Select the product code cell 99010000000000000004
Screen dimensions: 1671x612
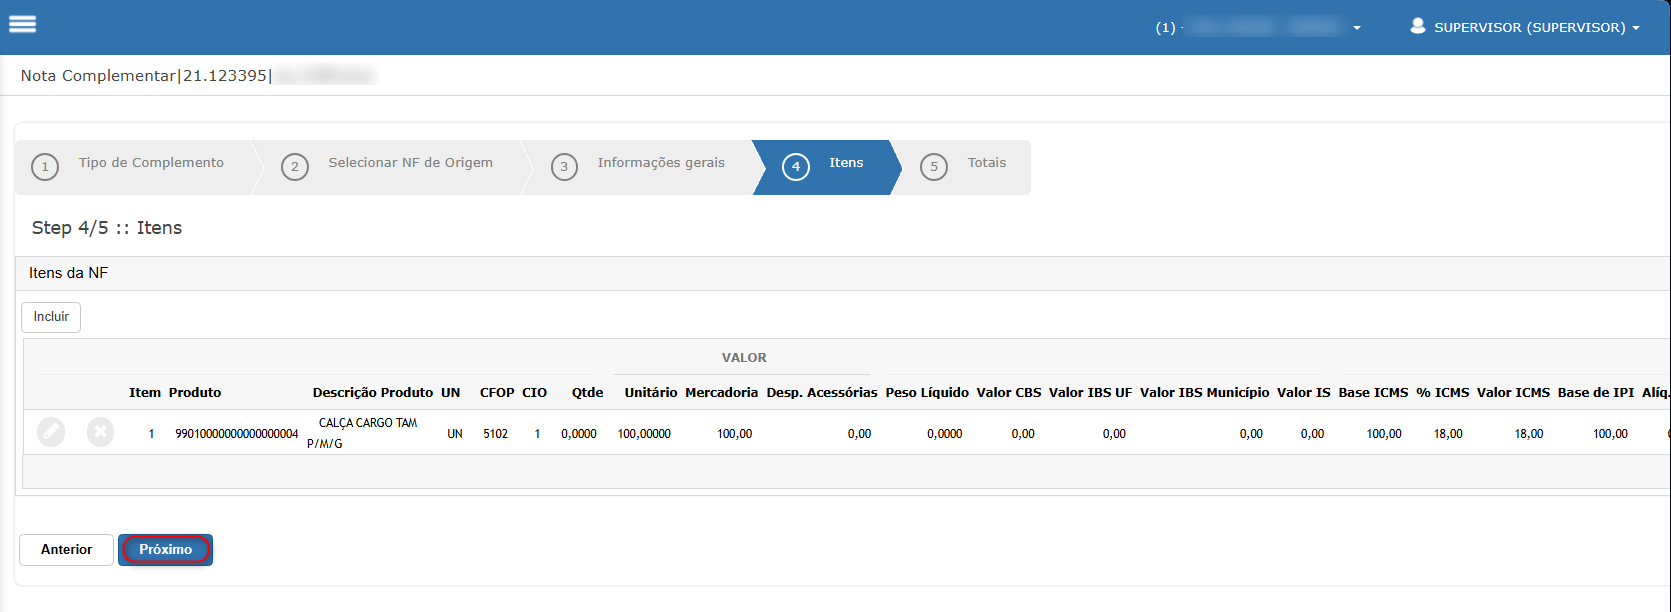(x=236, y=434)
